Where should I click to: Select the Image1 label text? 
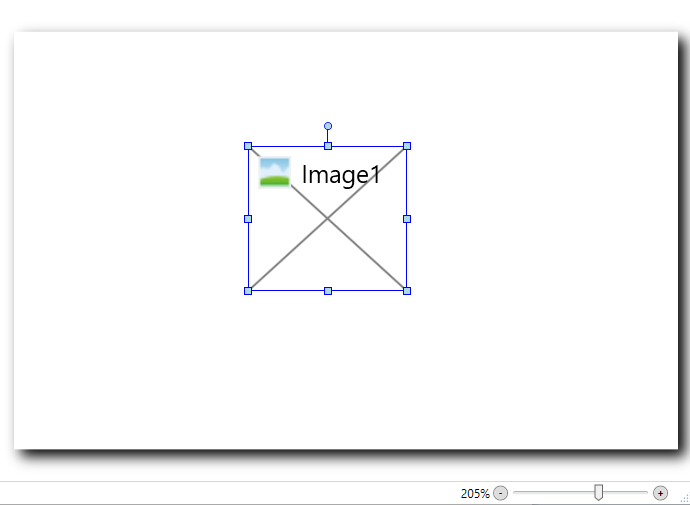coord(341,175)
